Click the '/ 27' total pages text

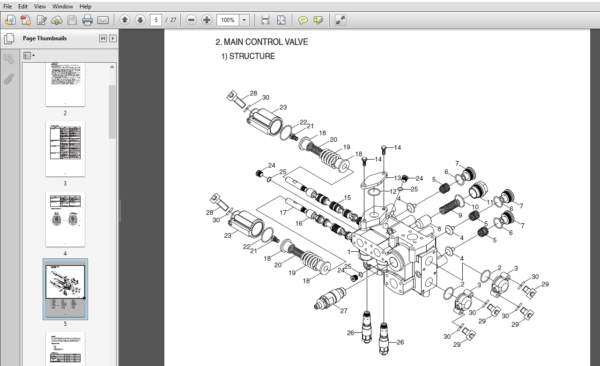(x=171, y=20)
